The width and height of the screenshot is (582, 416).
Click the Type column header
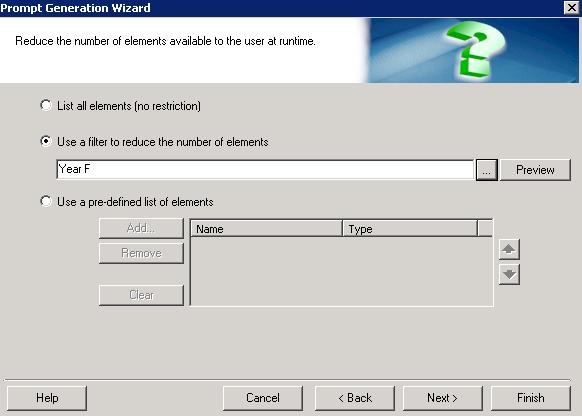410,229
